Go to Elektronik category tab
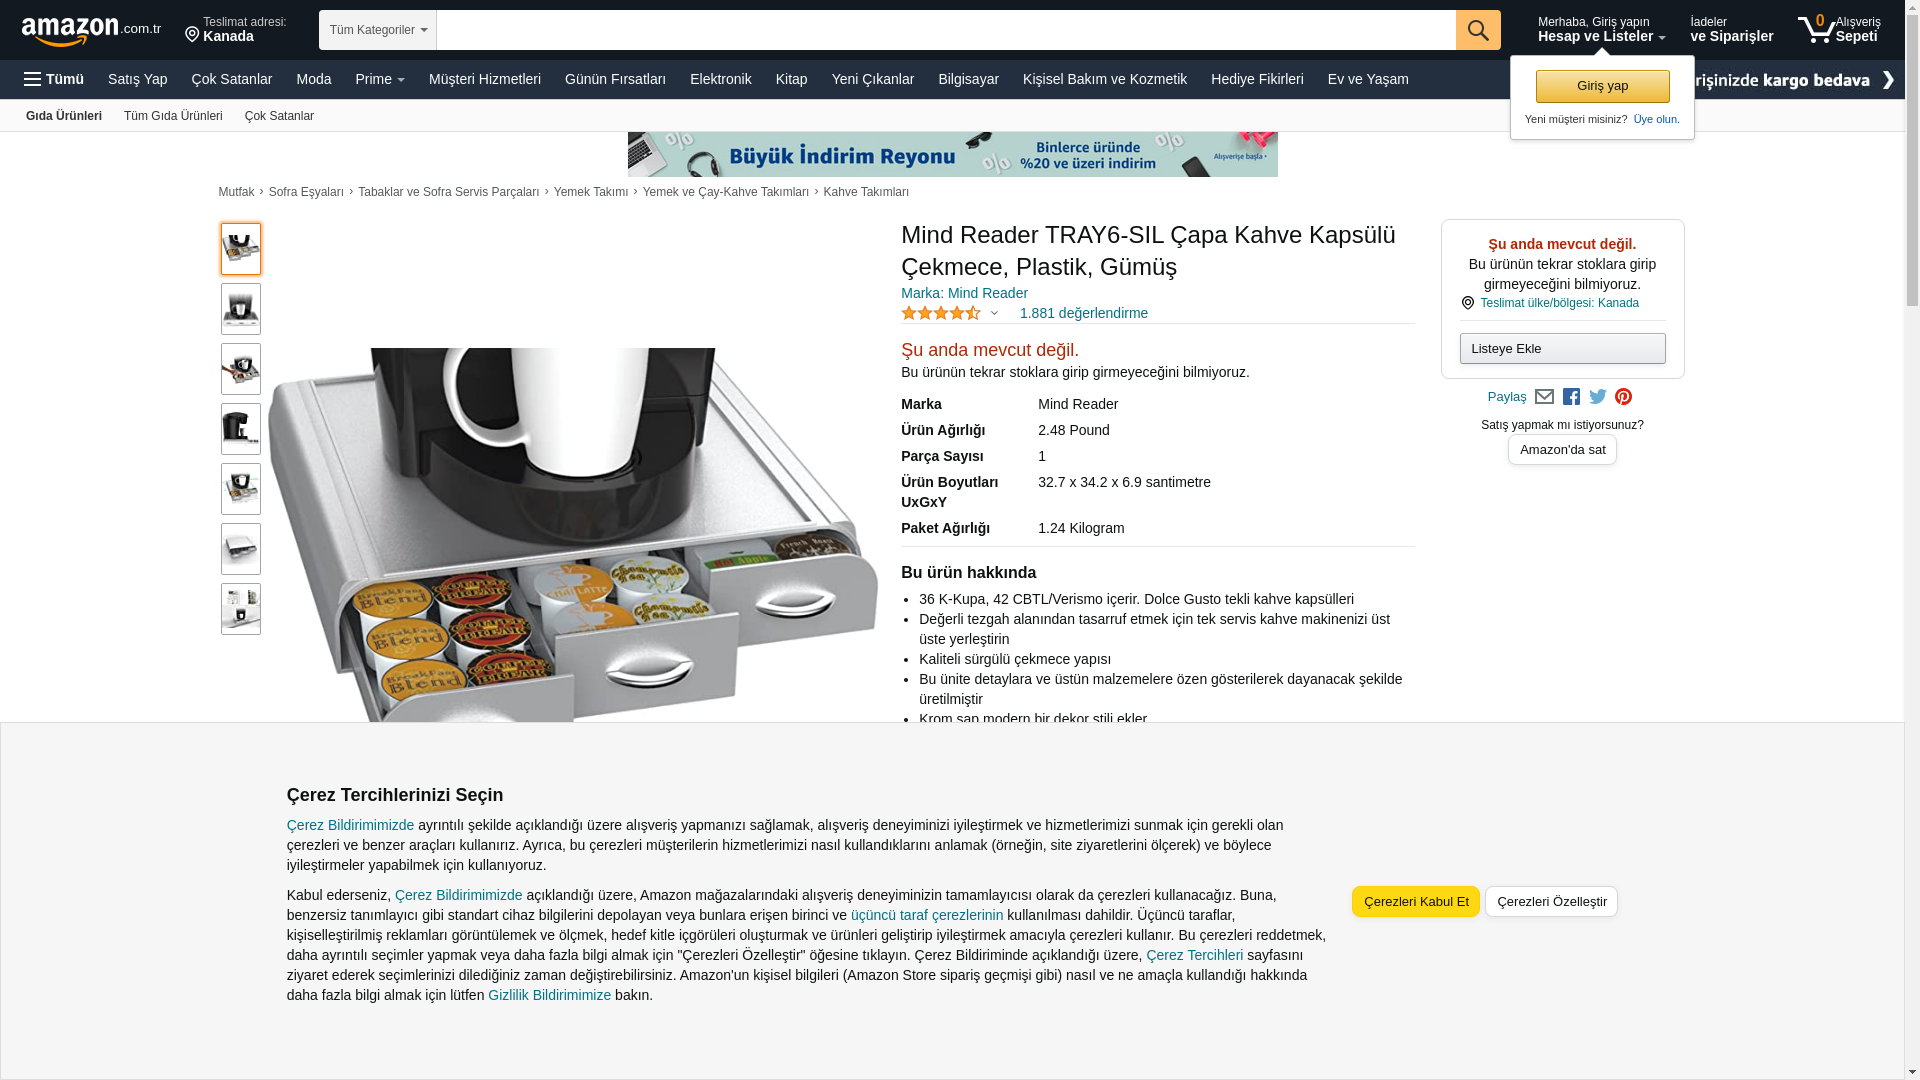 pyautogui.click(x=720, y=79)
